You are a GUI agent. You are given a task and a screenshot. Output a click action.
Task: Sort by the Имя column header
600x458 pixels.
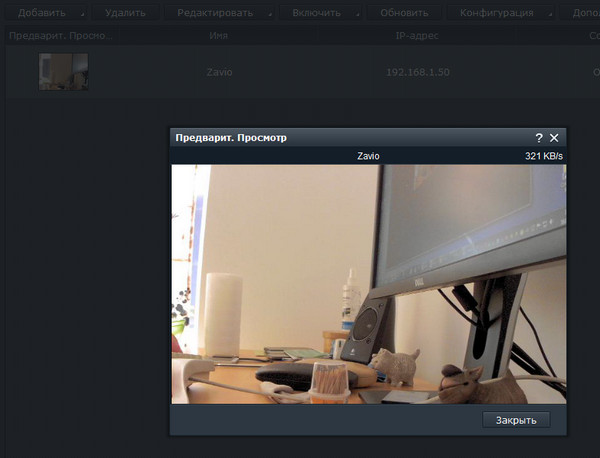click(x=218, y=35)
